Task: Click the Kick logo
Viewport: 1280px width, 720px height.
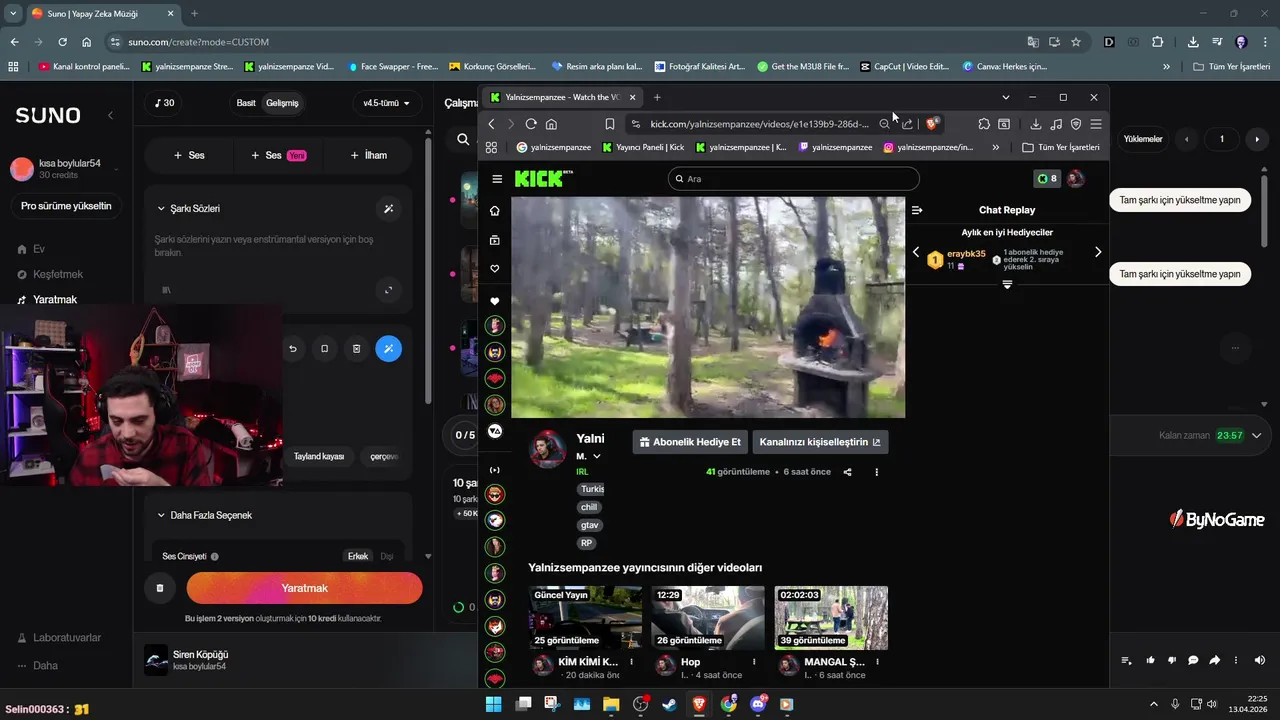Action: coord(544,179)
